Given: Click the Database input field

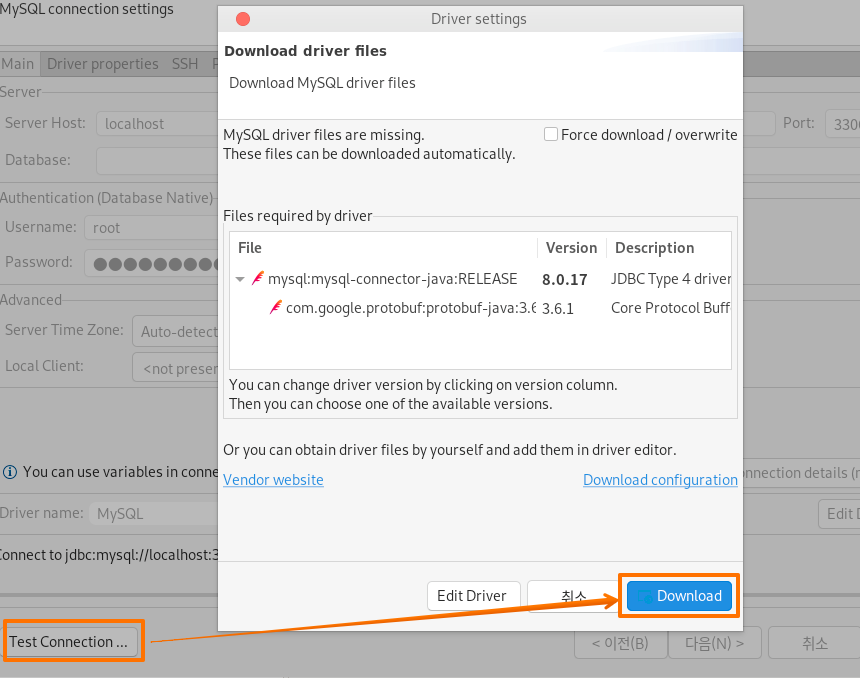Looking at the screenshot, I should [157, 161].
